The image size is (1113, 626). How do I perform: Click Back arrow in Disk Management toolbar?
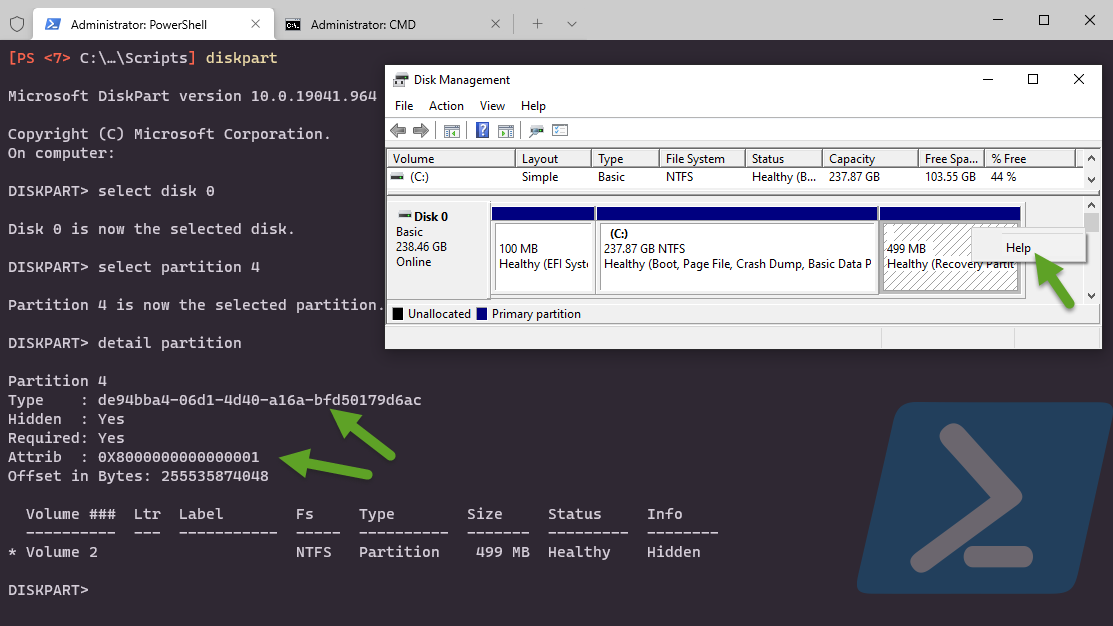[x=398, y=131]
